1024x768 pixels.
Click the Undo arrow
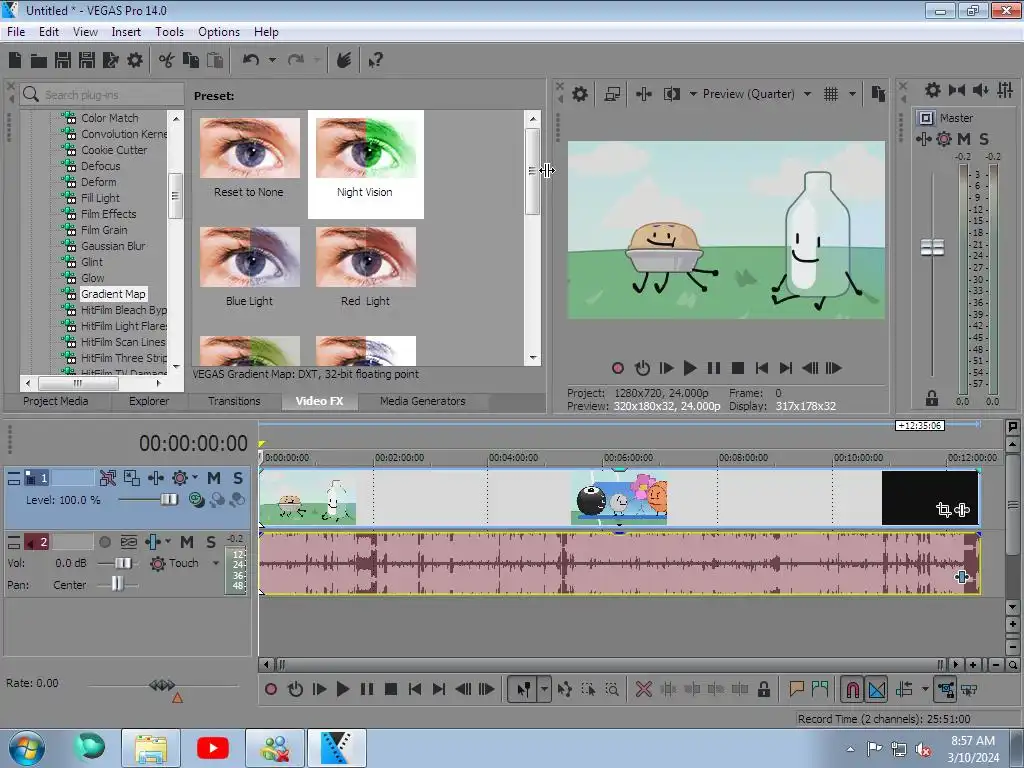pyautogui.click(x=251, y=60)
